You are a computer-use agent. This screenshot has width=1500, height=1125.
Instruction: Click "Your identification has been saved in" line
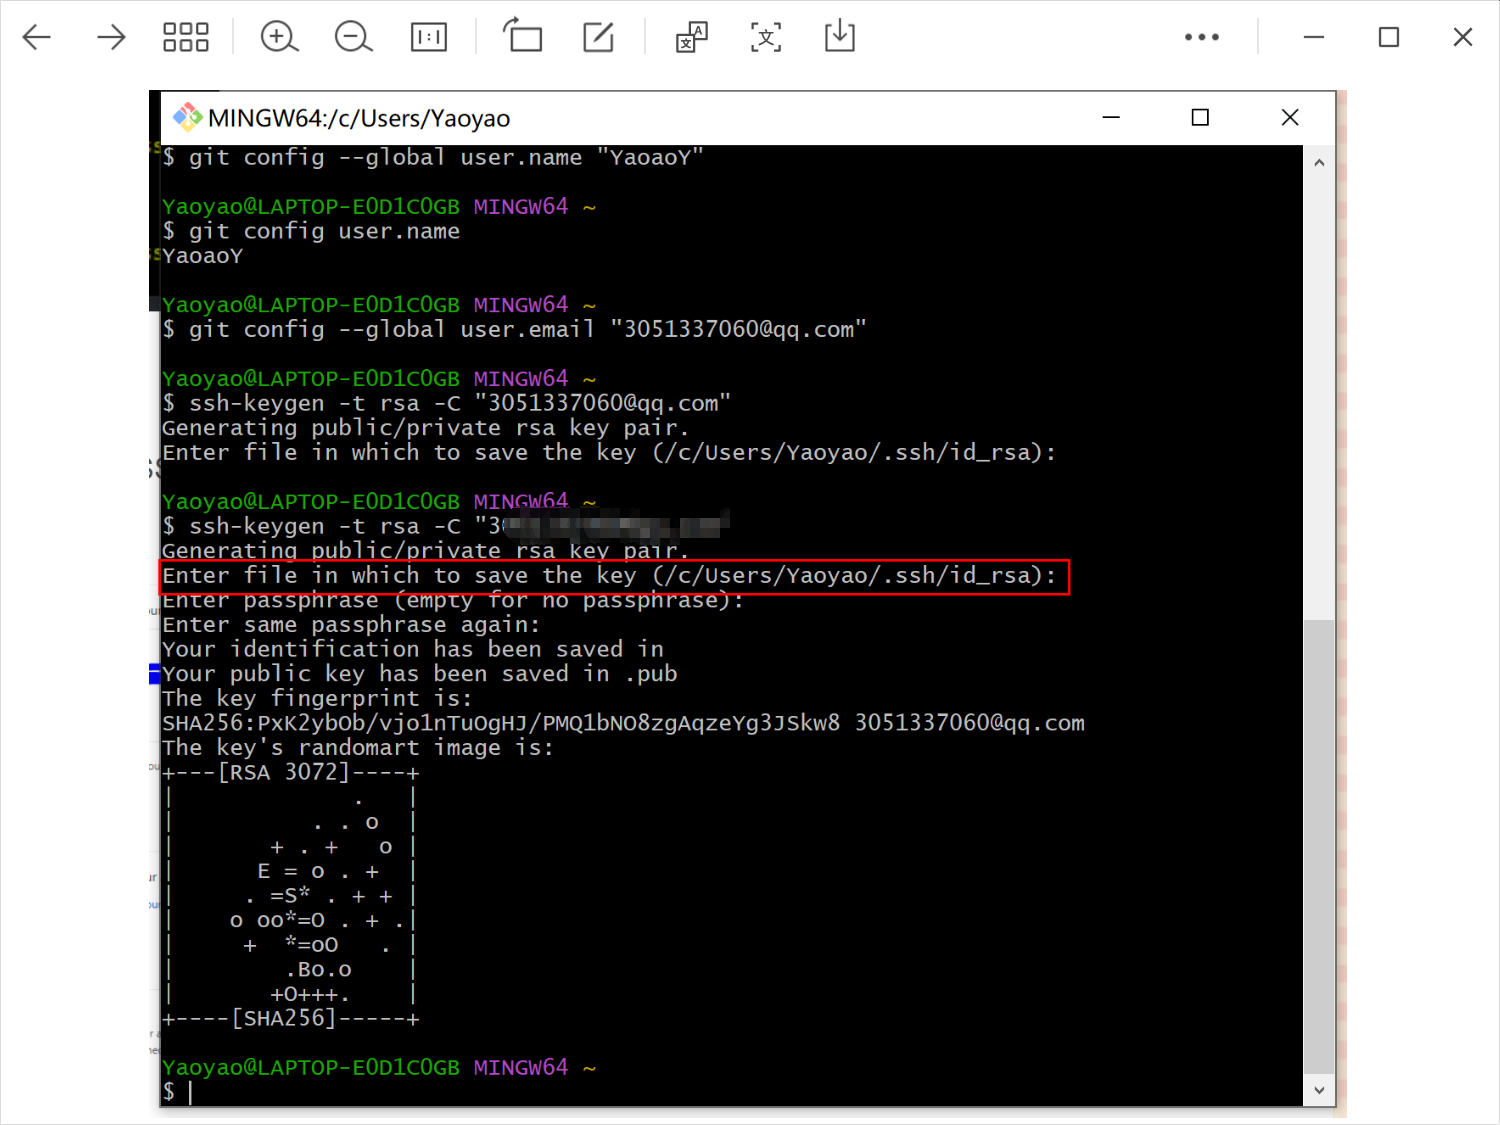point(413,649)
